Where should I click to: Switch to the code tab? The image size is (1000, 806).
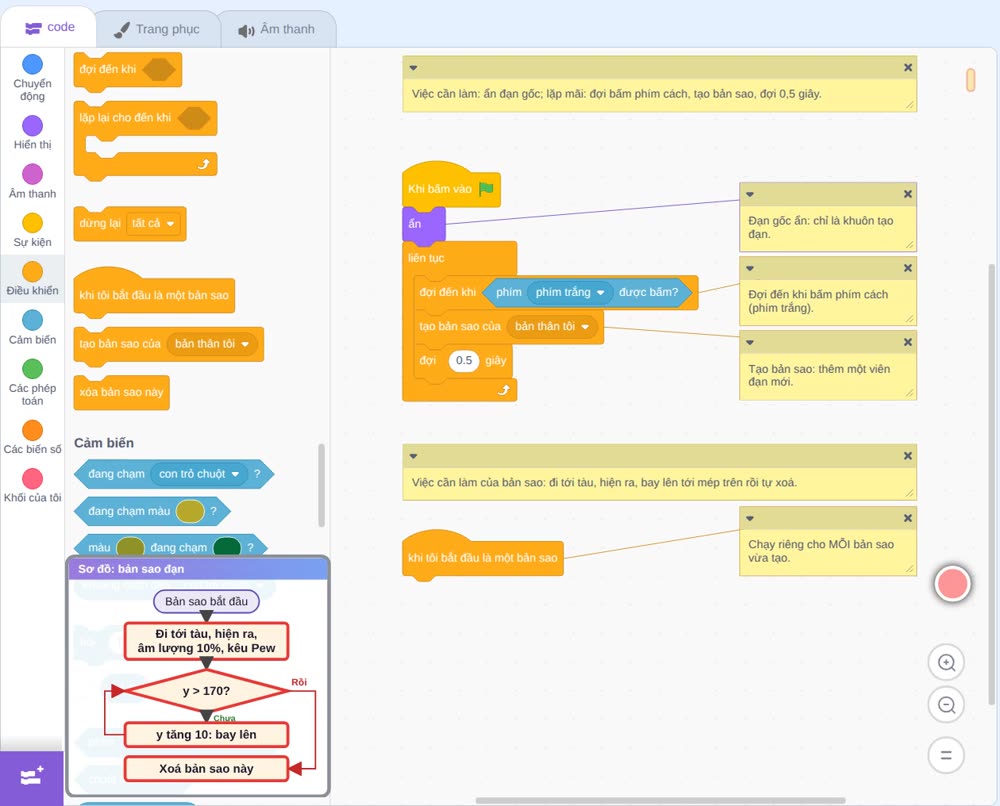(x=49, y=27)
